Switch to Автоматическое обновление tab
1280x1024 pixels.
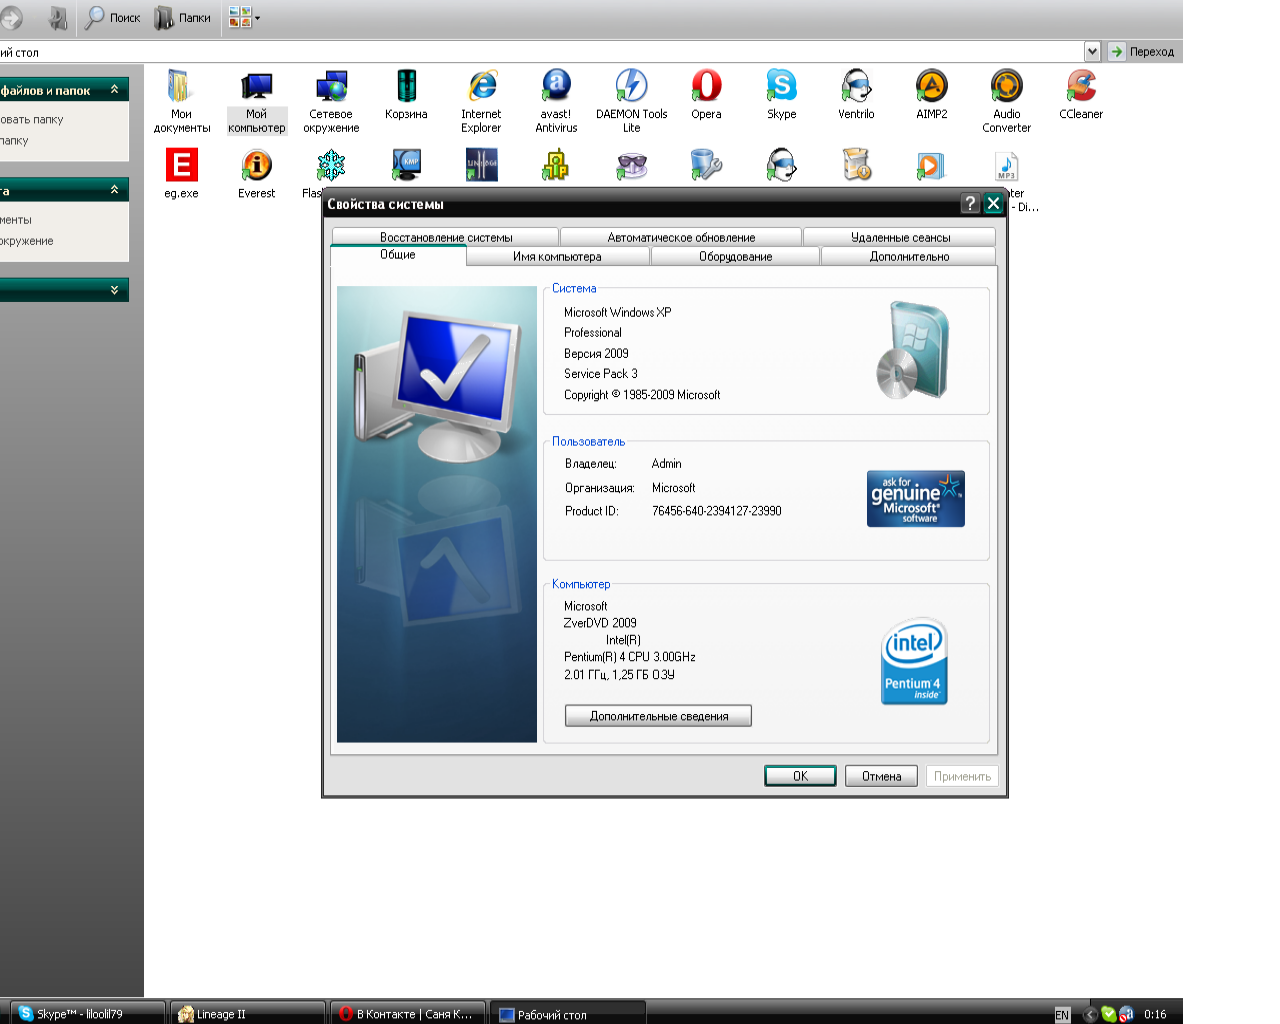point(681,237)
